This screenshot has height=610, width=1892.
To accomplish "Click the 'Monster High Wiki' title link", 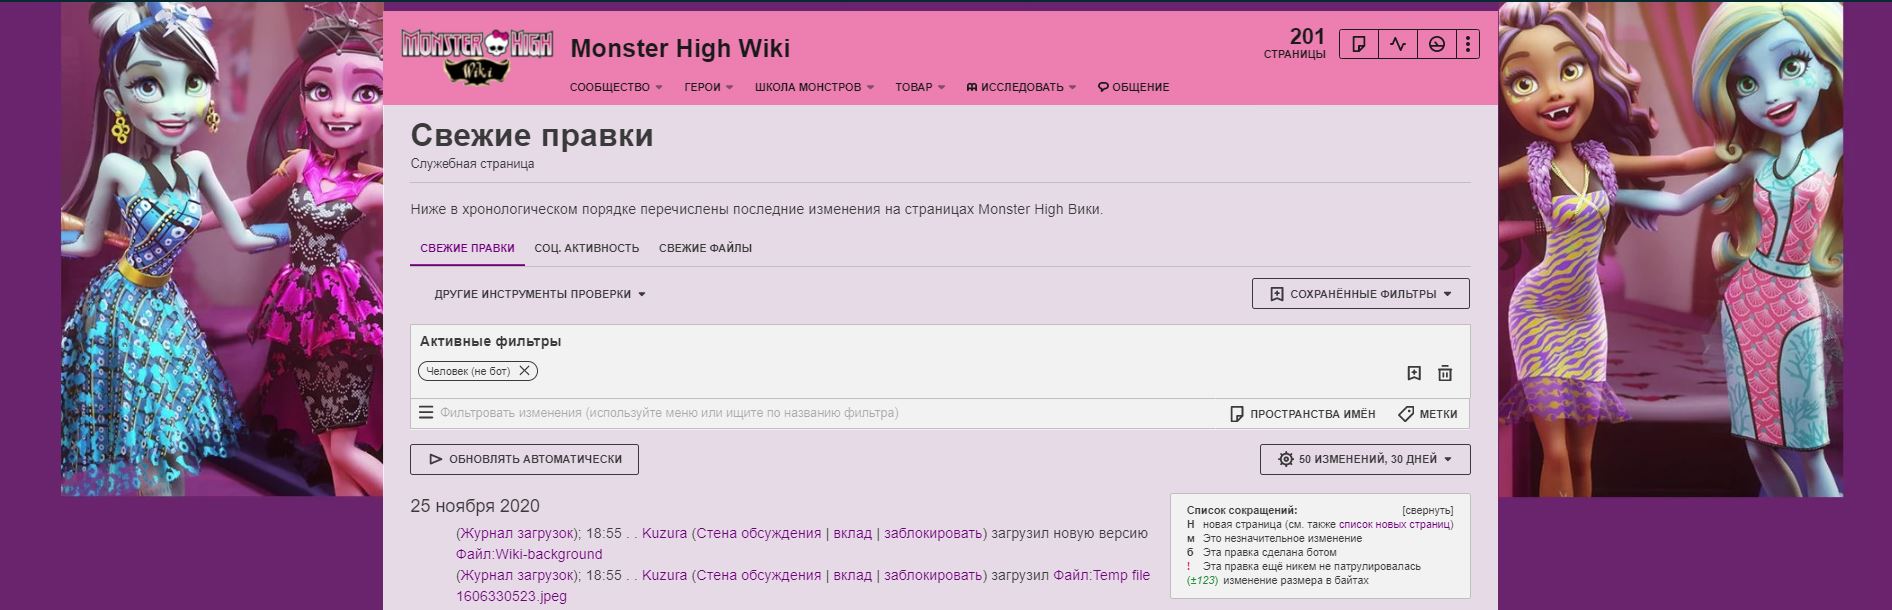I will [680, 48].
